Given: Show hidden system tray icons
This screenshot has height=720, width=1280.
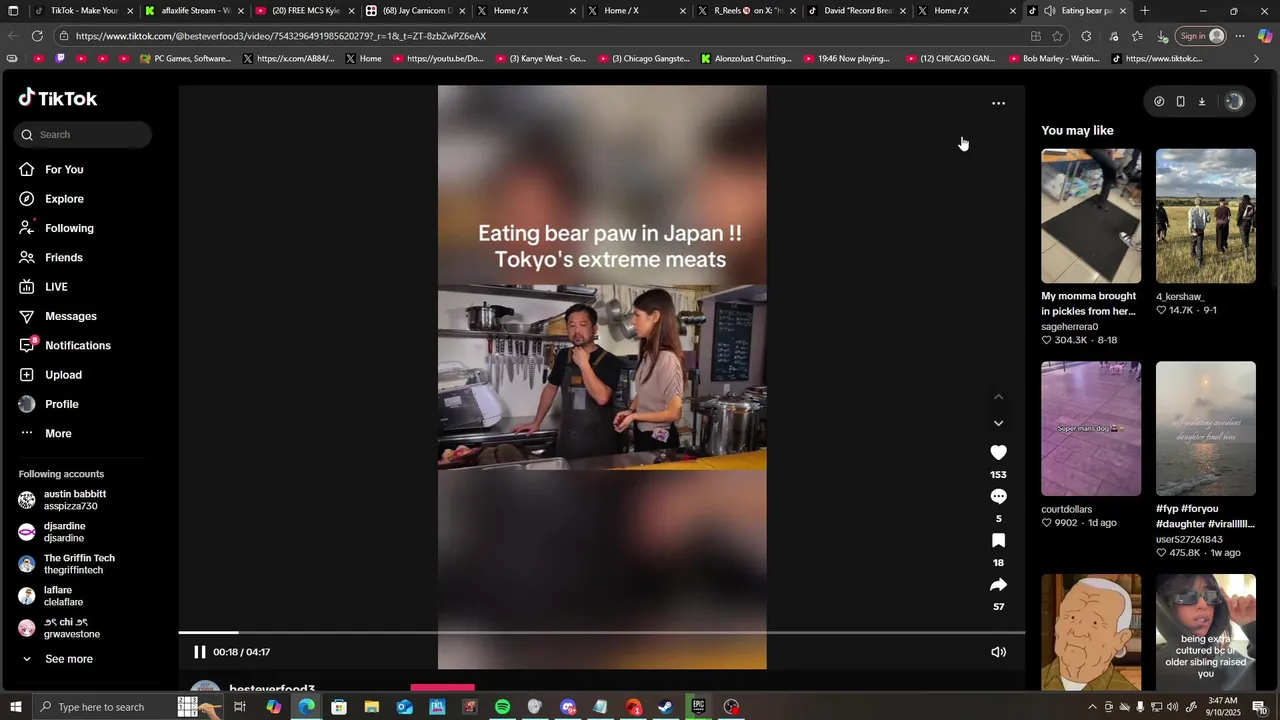Looking at the screenshot, I should (x=1092, y=707).
